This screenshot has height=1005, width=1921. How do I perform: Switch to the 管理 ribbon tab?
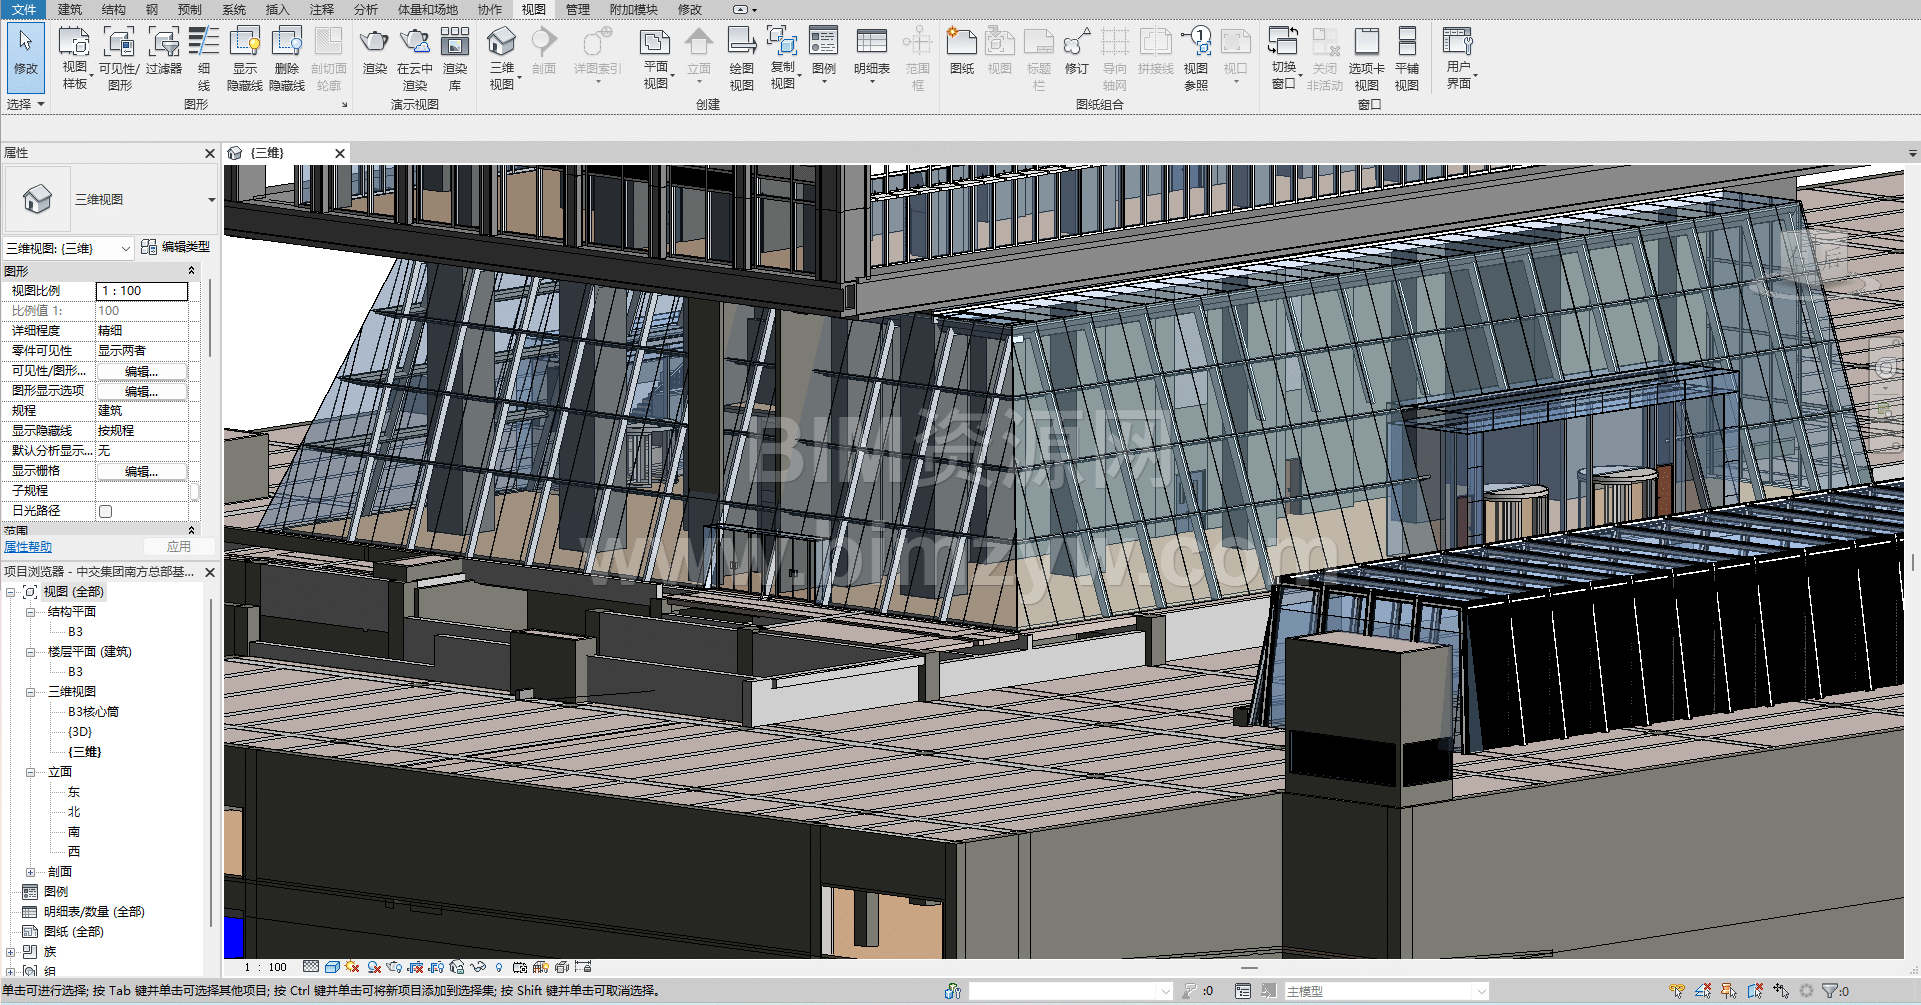[x=577, y=9]
